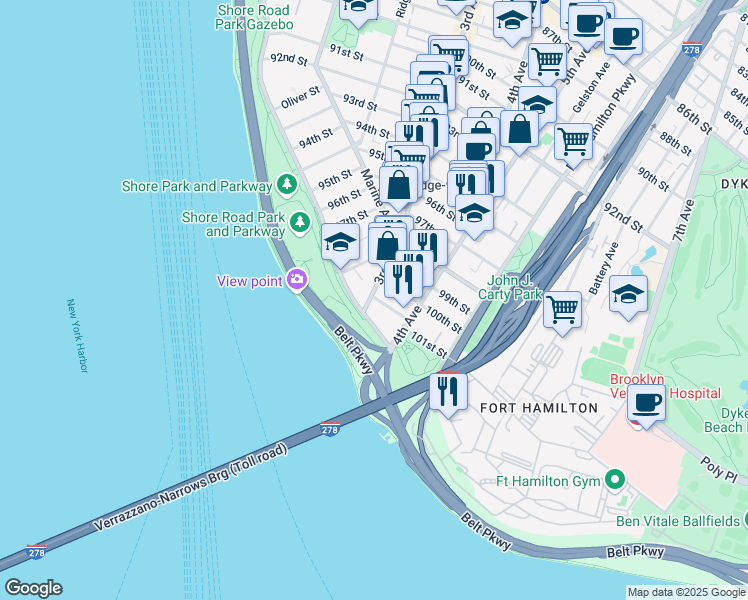Select the Shore Park and Parkway tree marker
Image resolution: width=748 pixels, height=600 pixels.
point(287,185)
